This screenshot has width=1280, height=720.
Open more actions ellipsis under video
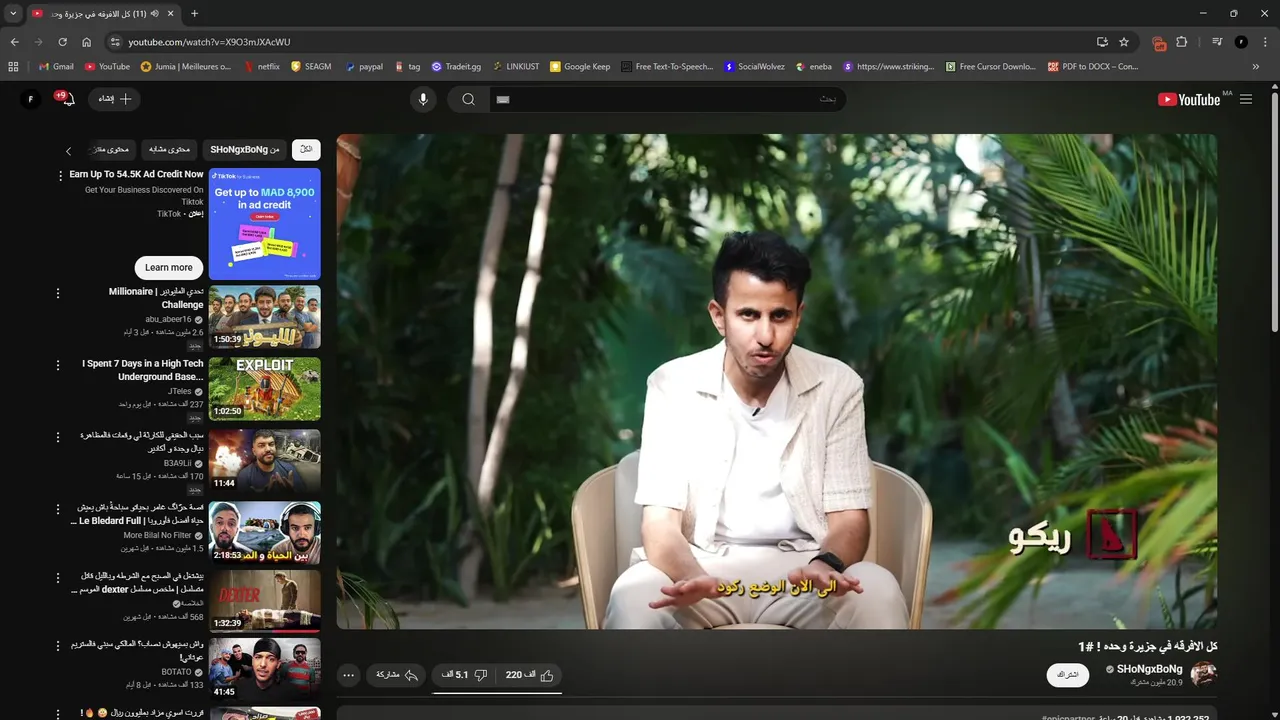(x=348, y=675)
